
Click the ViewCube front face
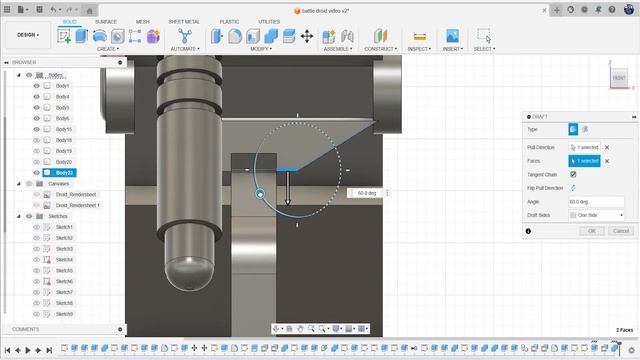pyautogui.click(x=619, y=78)
